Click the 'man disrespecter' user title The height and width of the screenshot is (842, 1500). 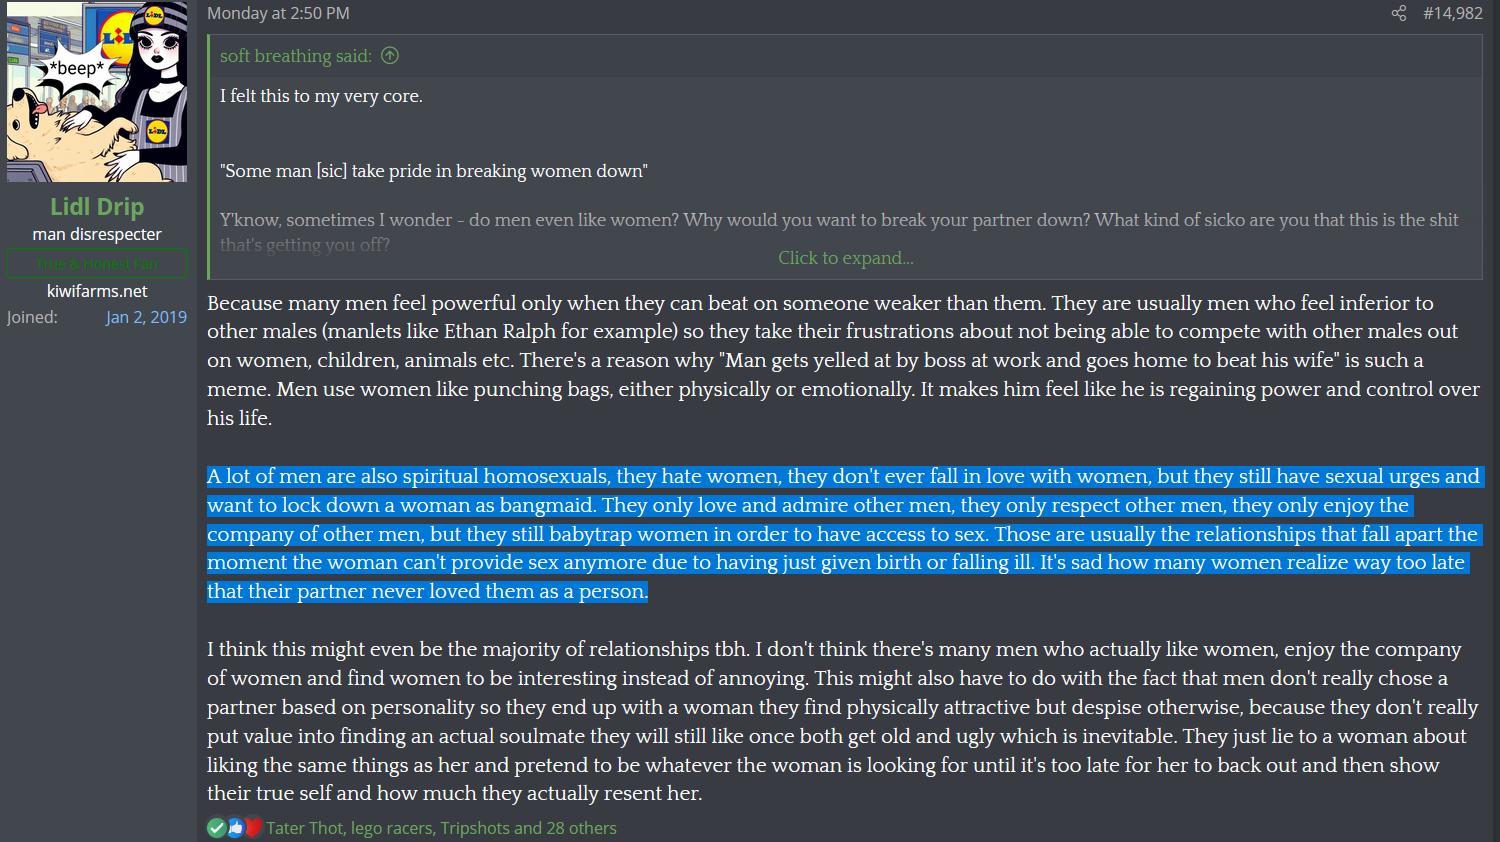point(97,234)
